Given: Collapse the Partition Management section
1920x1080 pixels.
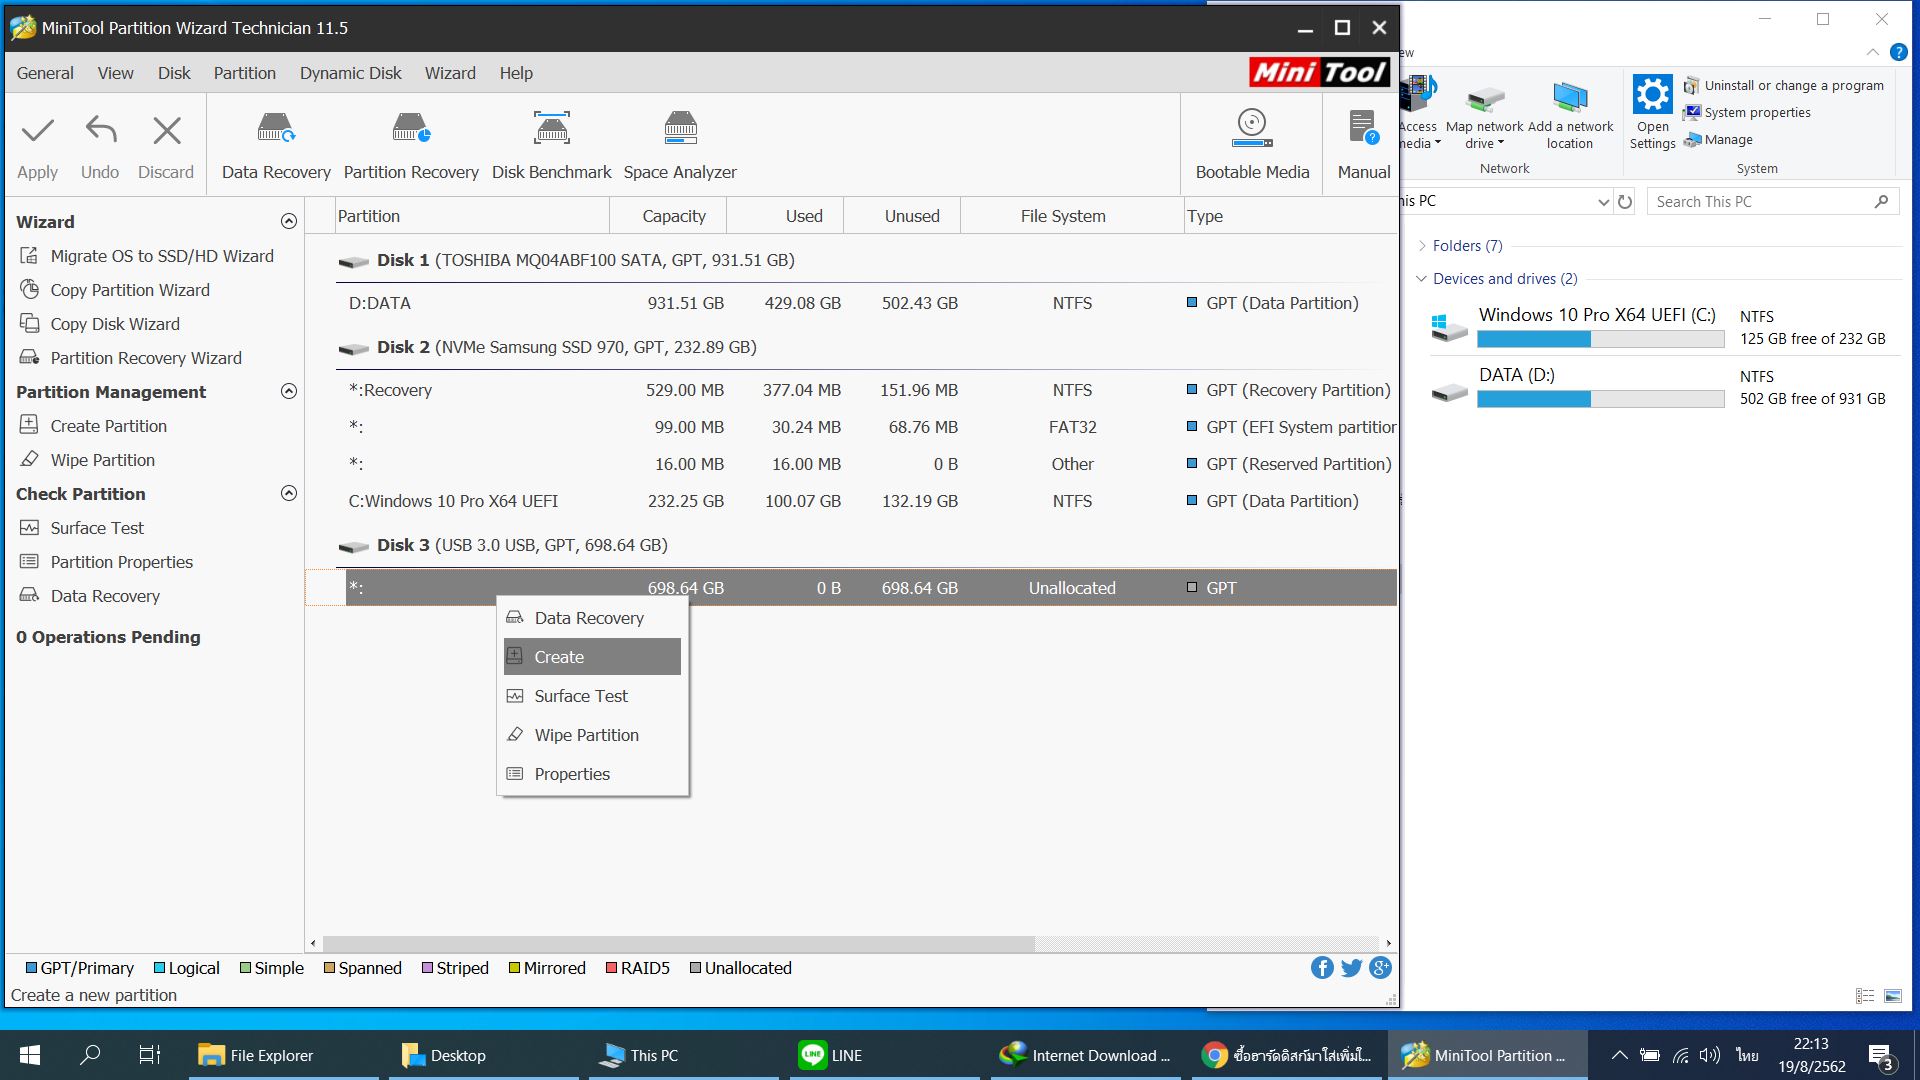Looking at the screenshot, I should (289, 391).
